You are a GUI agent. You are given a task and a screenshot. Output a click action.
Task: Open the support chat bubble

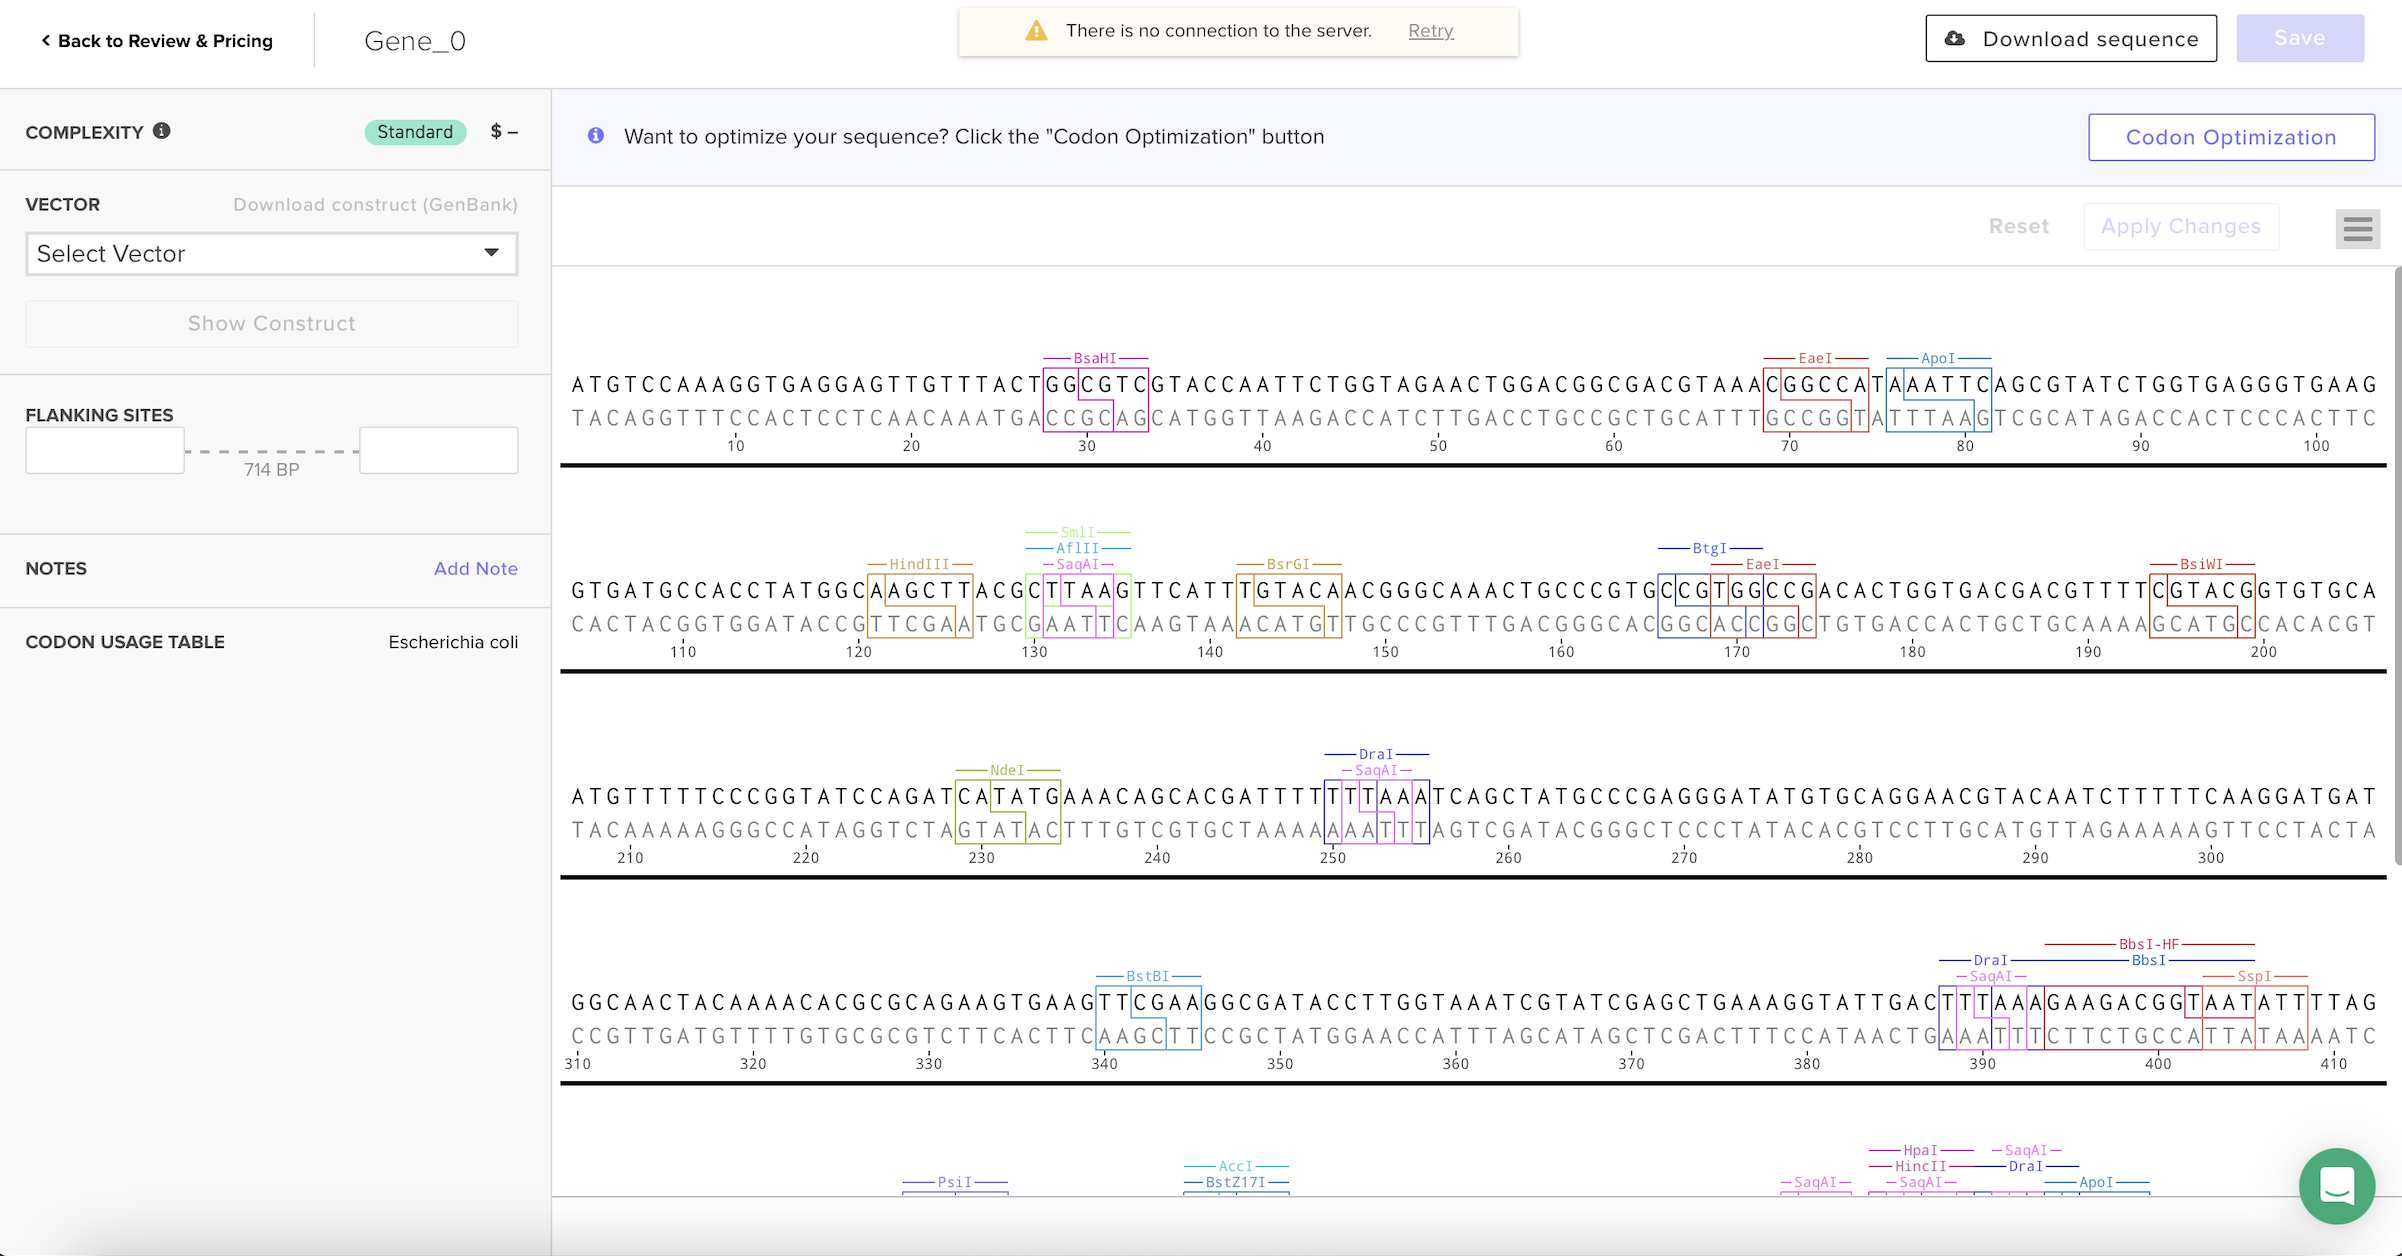(x=2336, y=1186)
